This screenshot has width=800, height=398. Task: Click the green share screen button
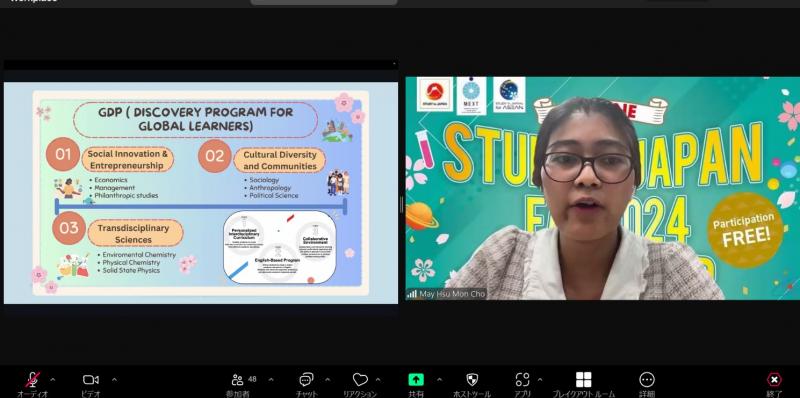pyautogui.click(x=416, y=380)
